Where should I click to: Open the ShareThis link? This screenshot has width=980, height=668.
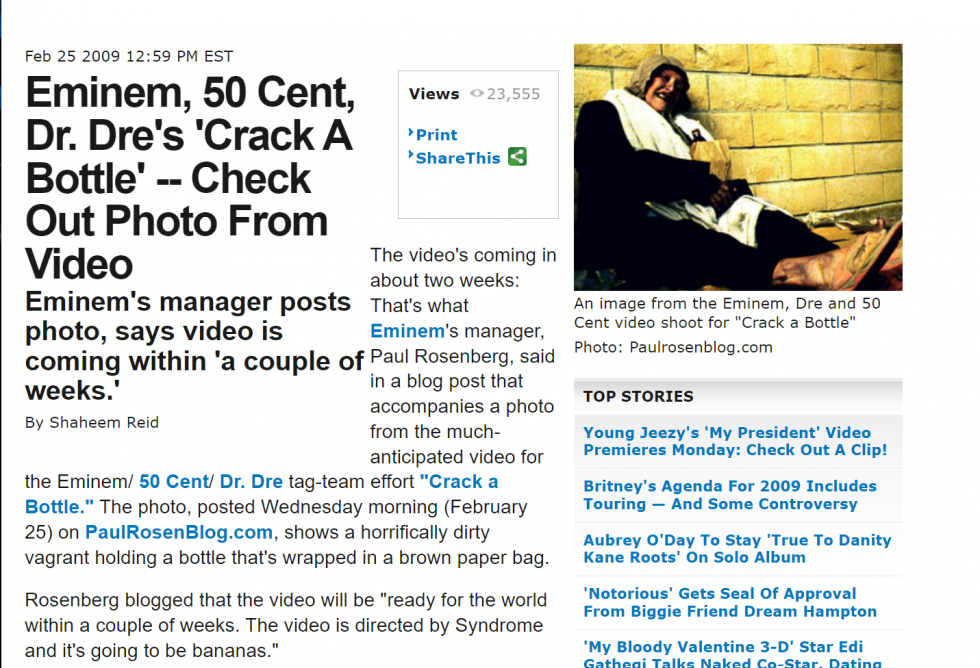(x=458, y=158)
